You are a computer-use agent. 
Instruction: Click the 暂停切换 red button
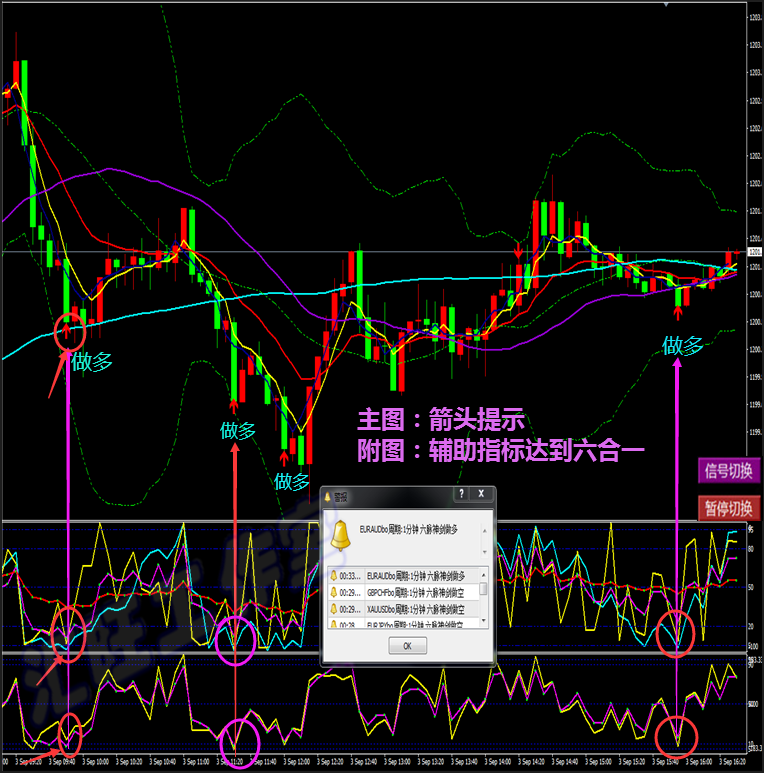729,508
